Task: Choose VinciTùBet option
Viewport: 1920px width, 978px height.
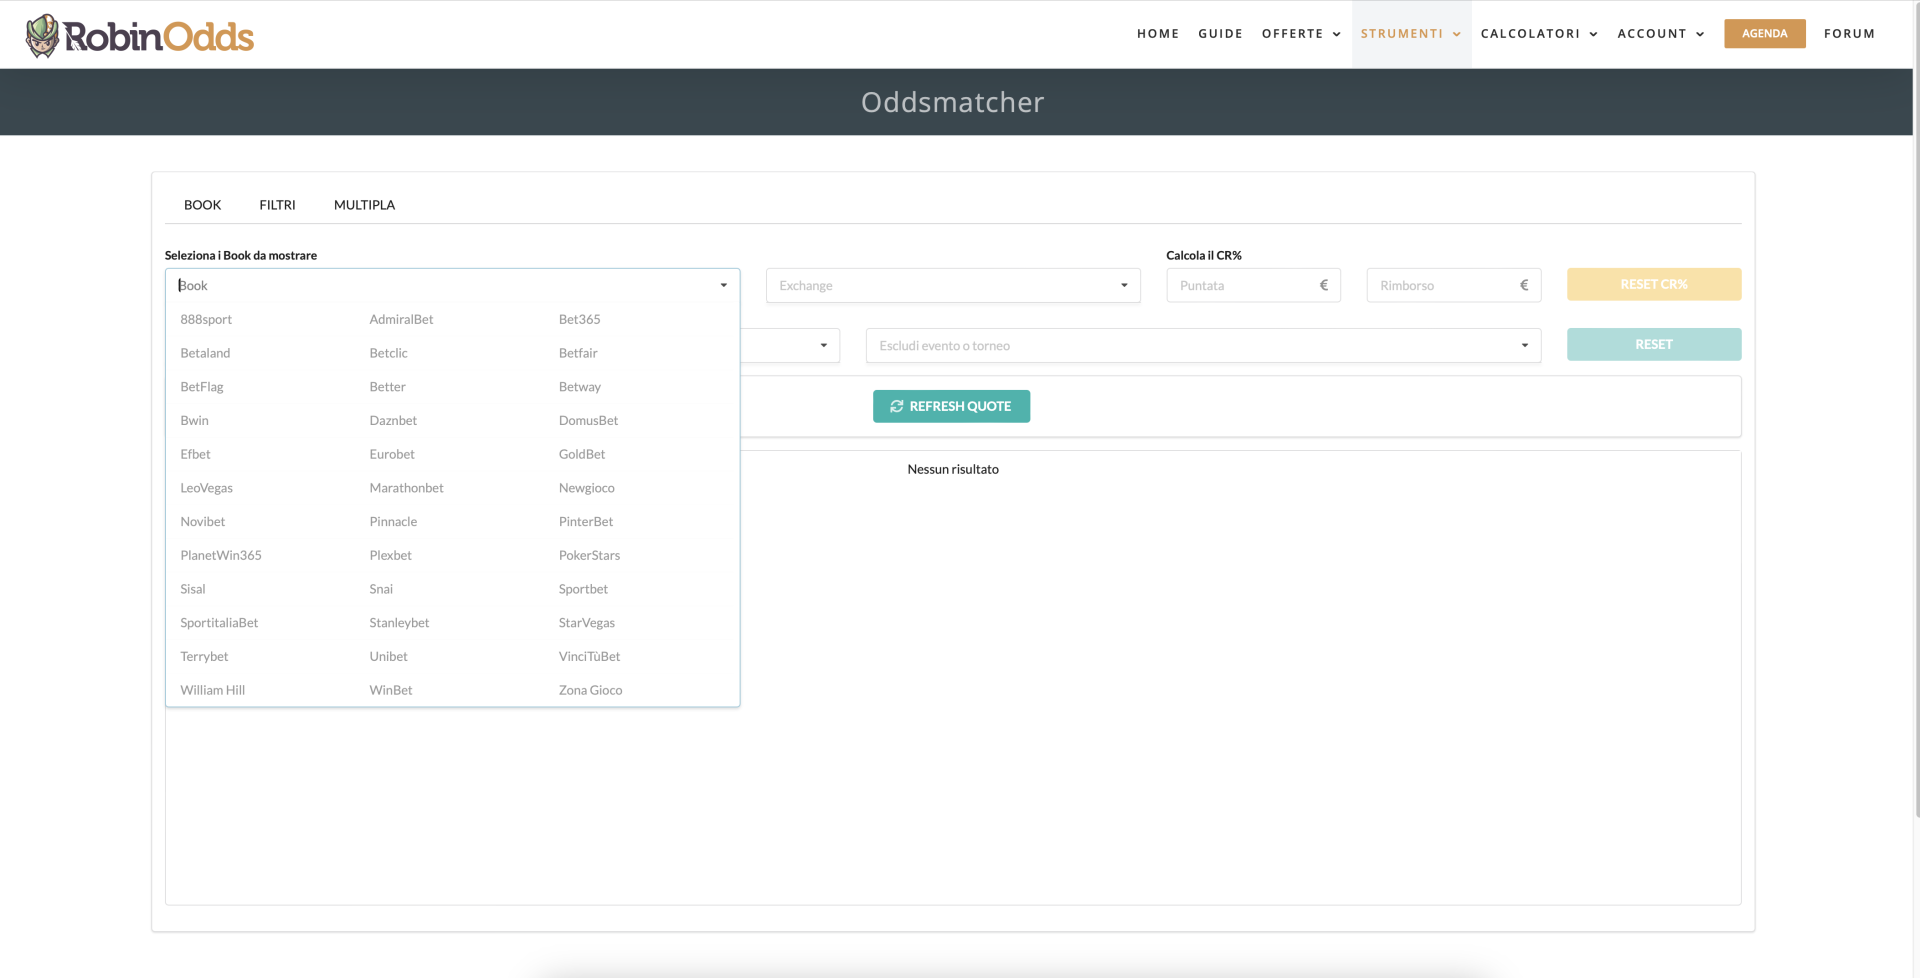Action: 589,657
